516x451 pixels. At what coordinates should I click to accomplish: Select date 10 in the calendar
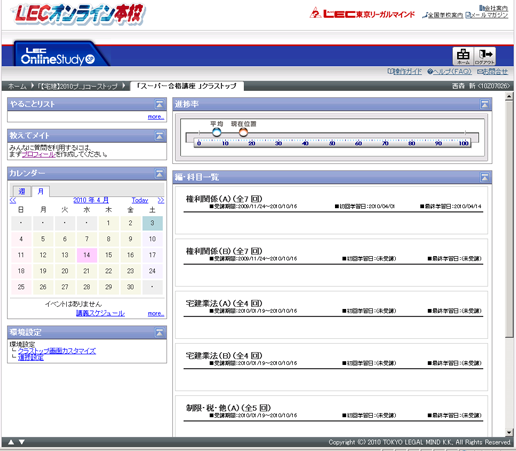point(152,239)
